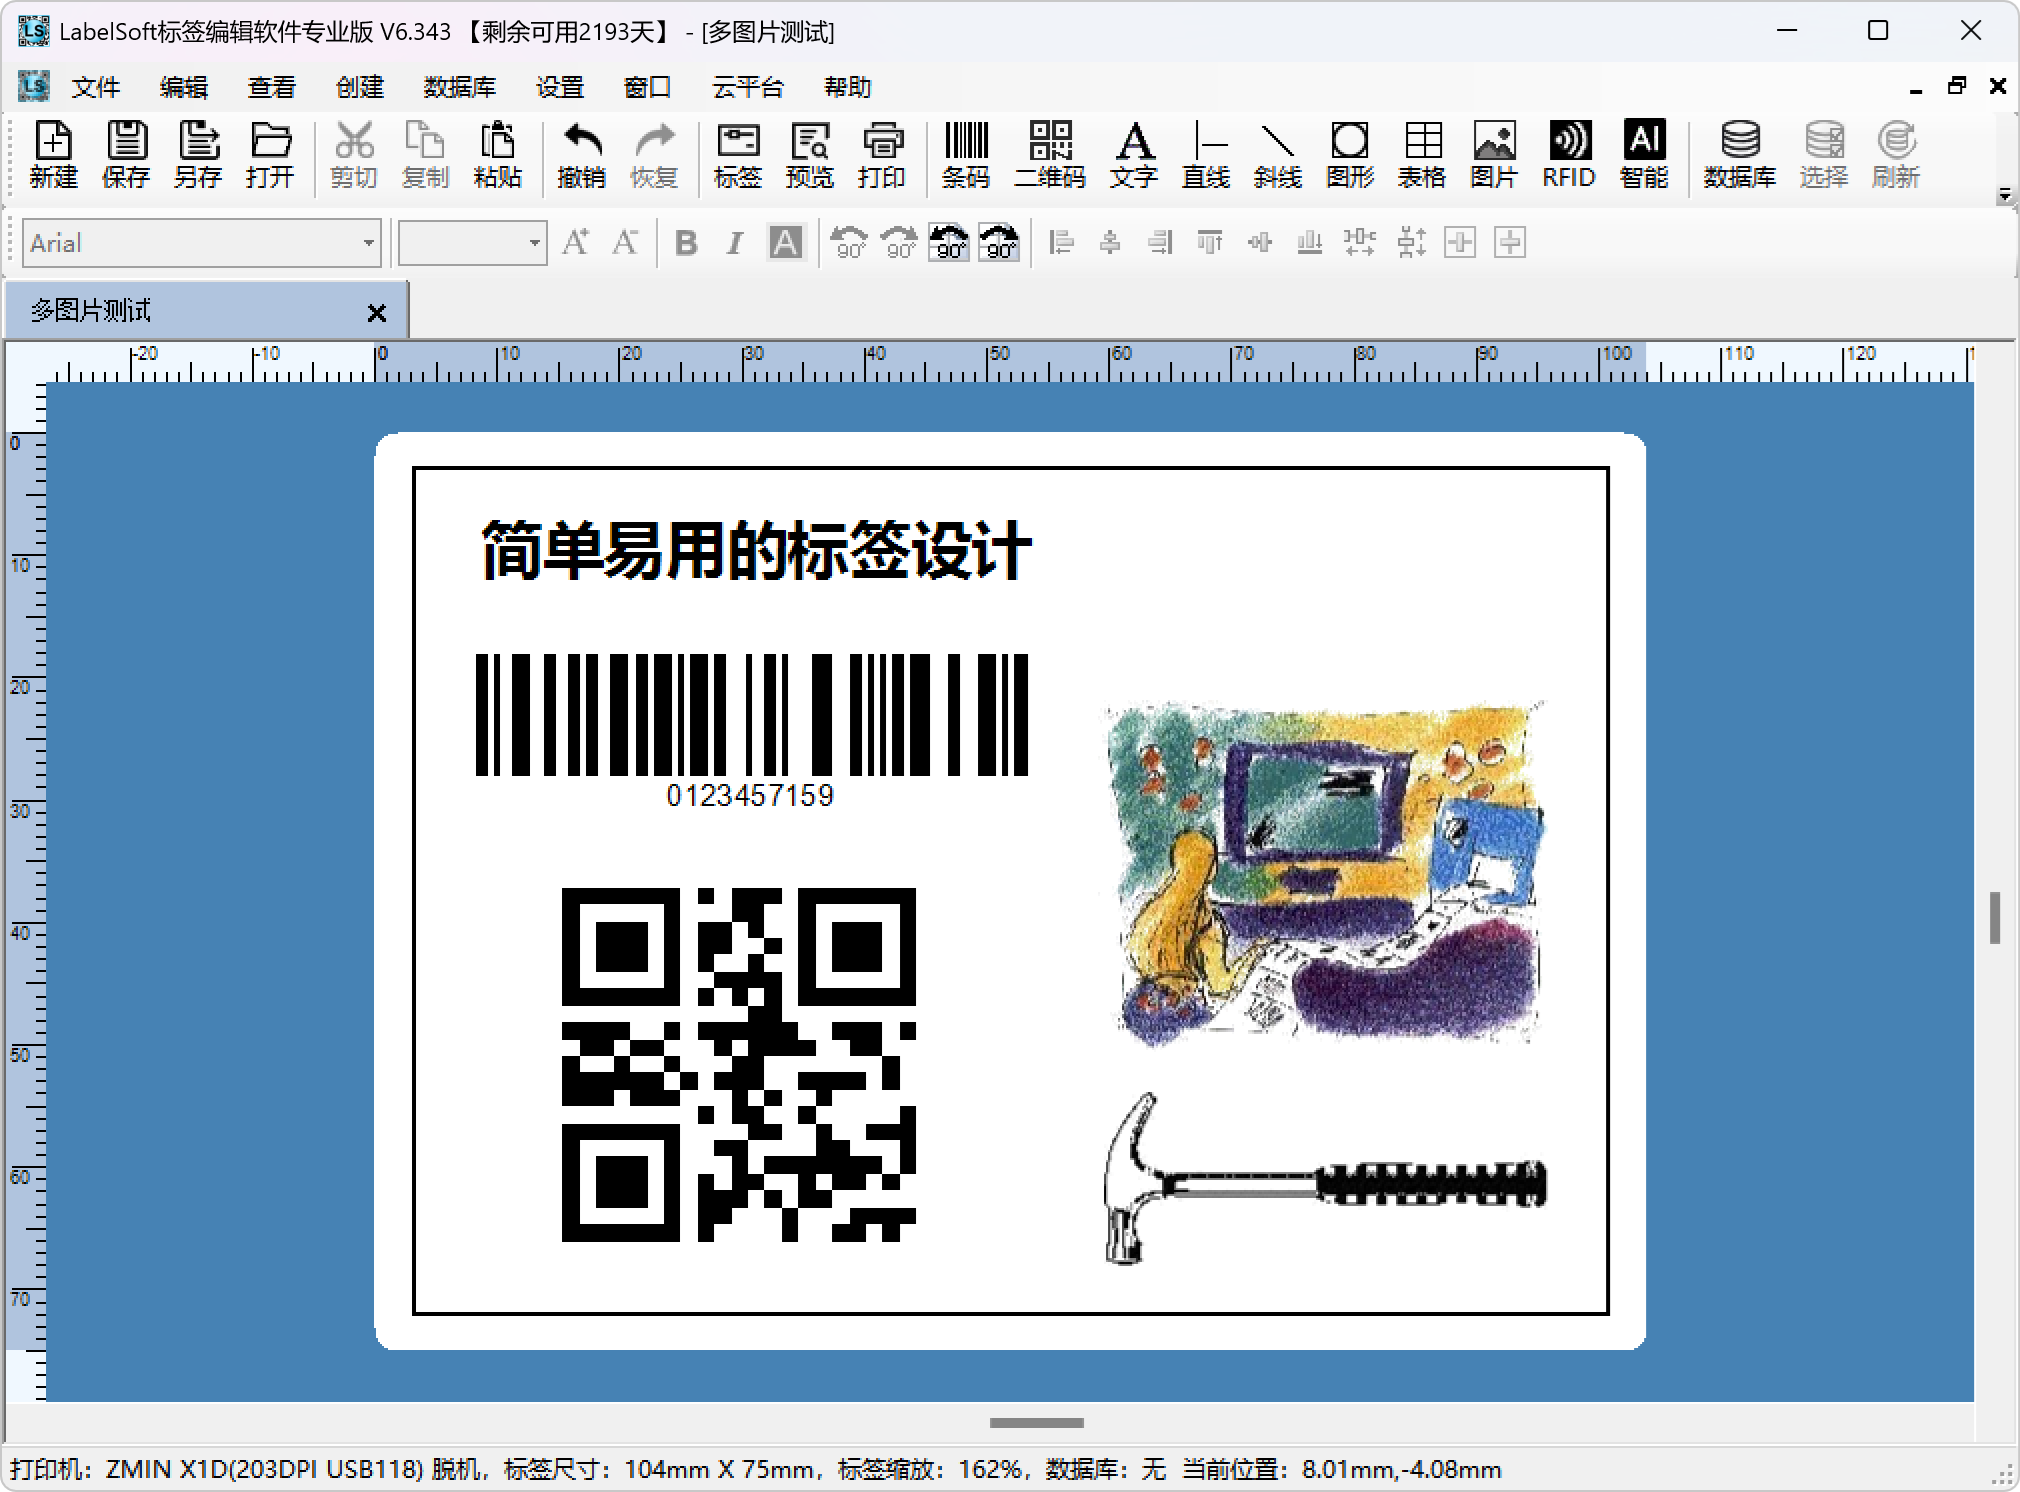Open the 数据库 (Database) toolbar icon

click(1740, 154)
